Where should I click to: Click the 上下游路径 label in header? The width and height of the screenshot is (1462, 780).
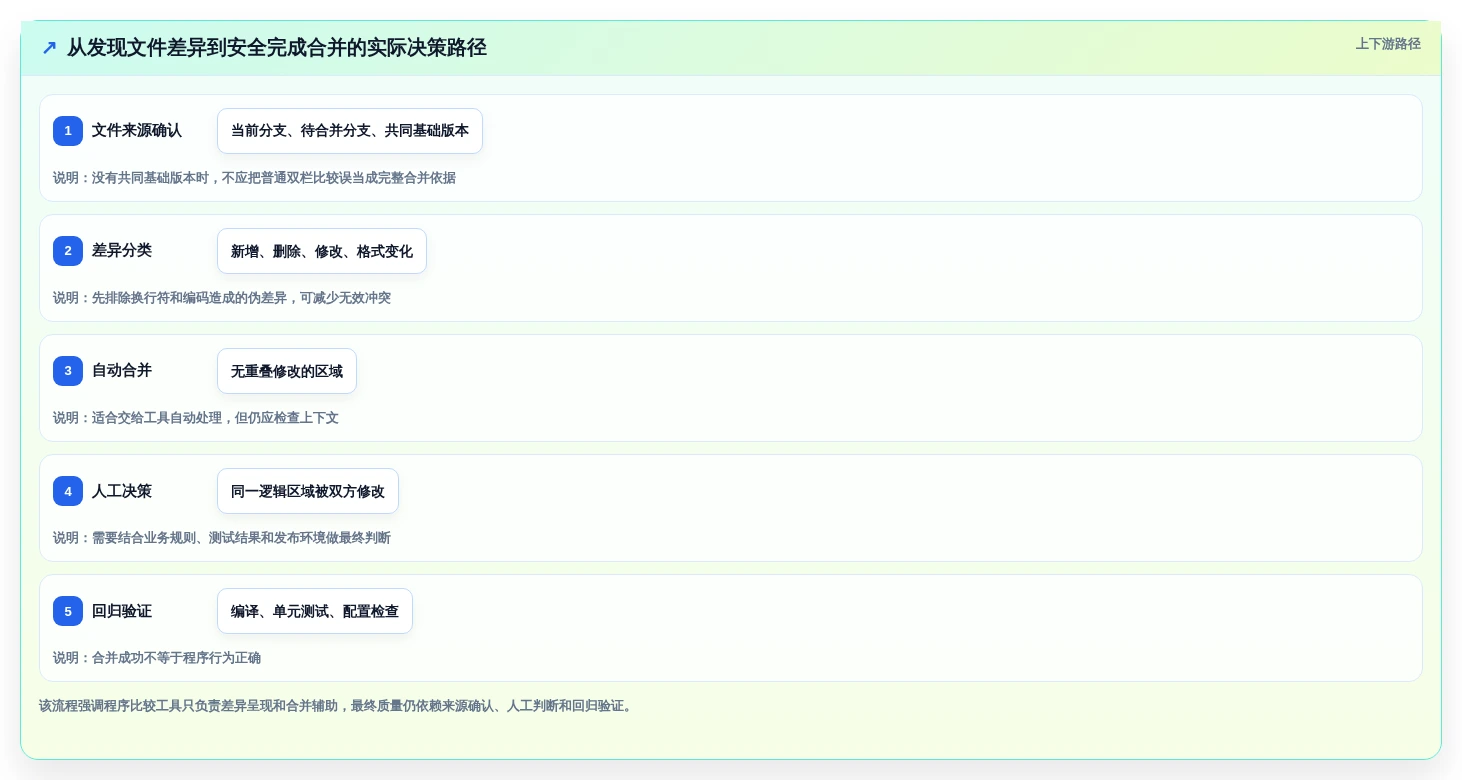[1388, 44]
